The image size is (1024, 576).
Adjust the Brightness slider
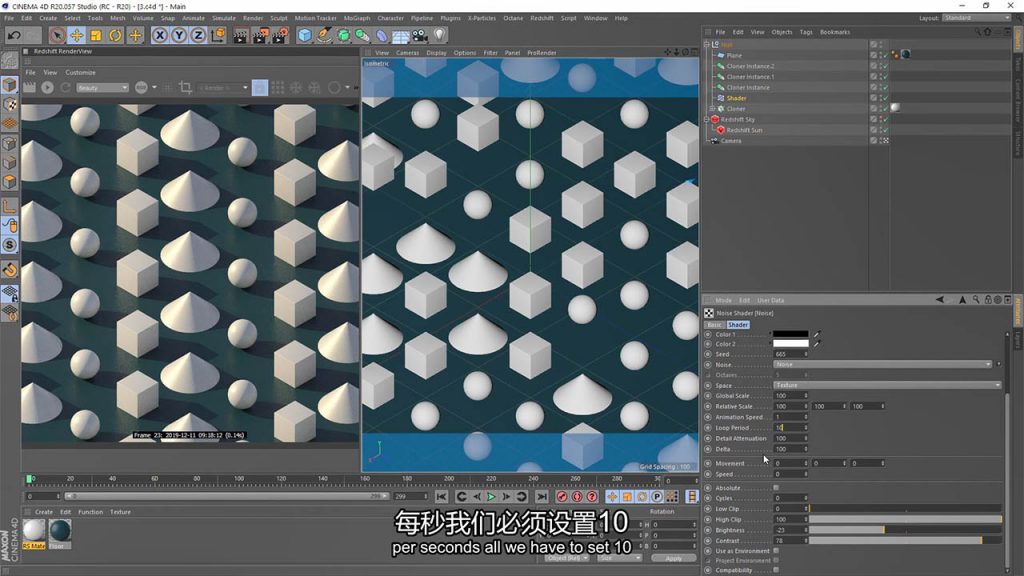[905, 530]
